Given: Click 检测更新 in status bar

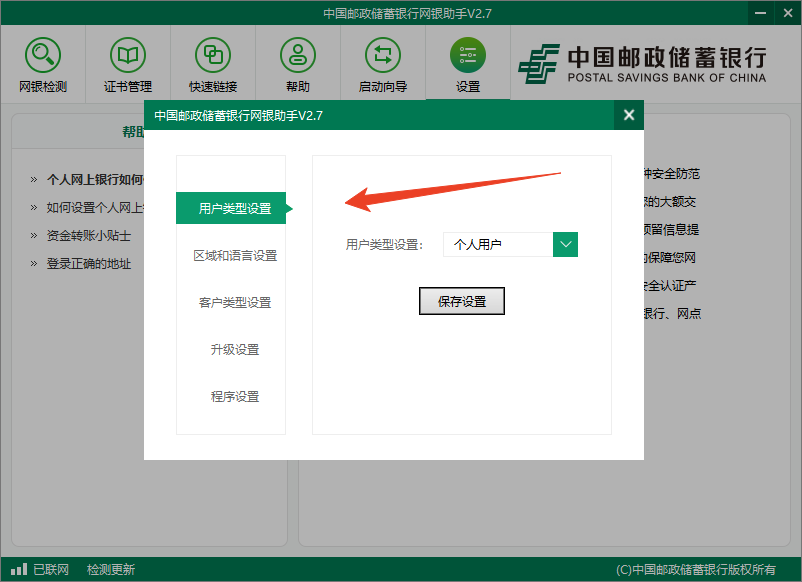Looking at the screenshot, I should [111, 569].
